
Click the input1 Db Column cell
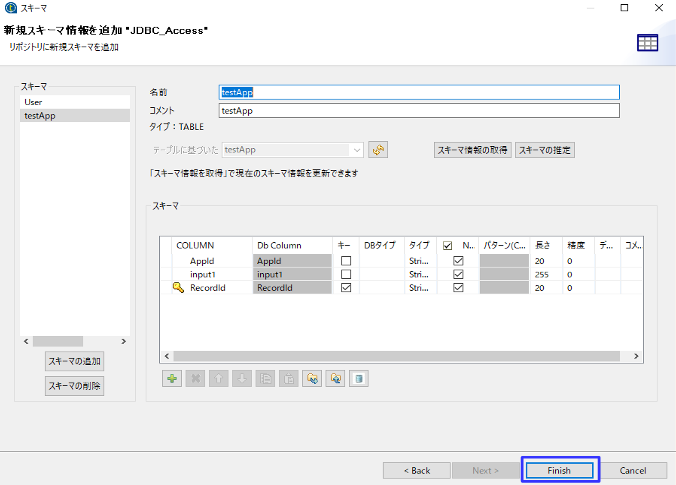pyautogui.click(x=292, y=274)
